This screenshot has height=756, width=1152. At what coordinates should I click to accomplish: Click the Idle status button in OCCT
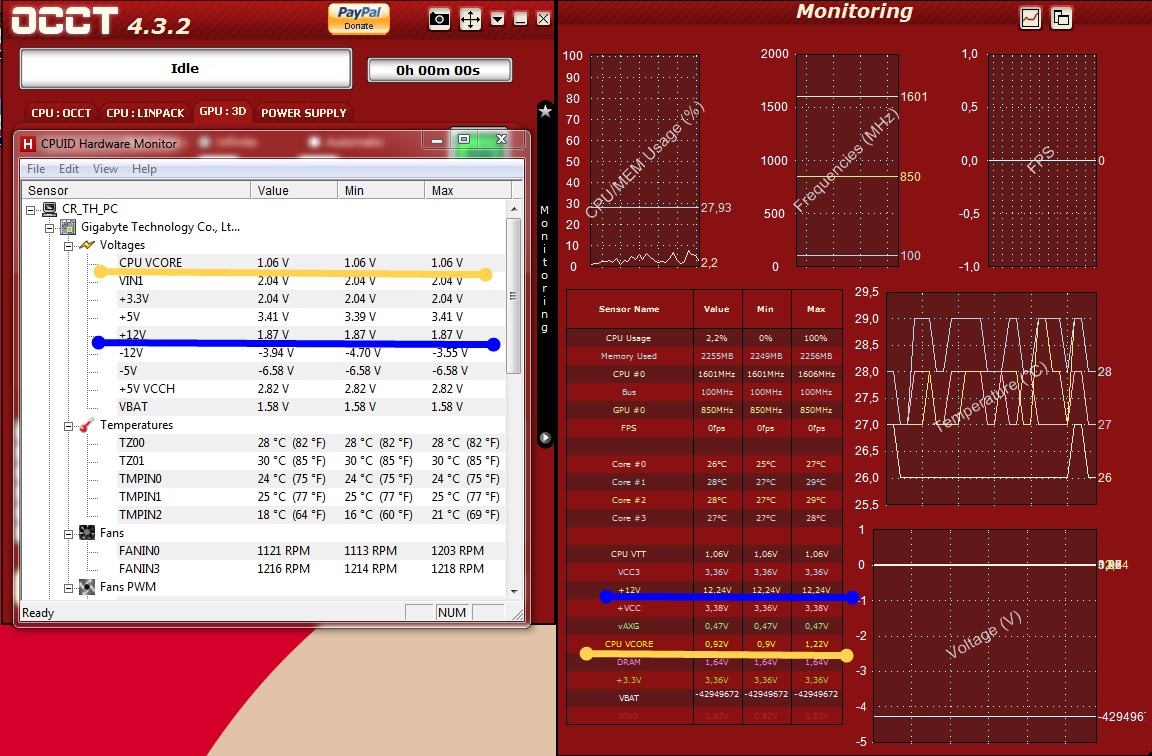coord(185,68)
